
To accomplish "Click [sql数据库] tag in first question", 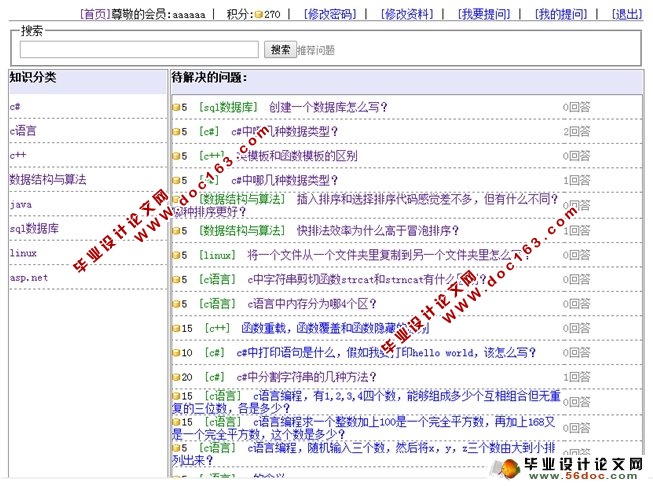I will click(x=228, y=107).
